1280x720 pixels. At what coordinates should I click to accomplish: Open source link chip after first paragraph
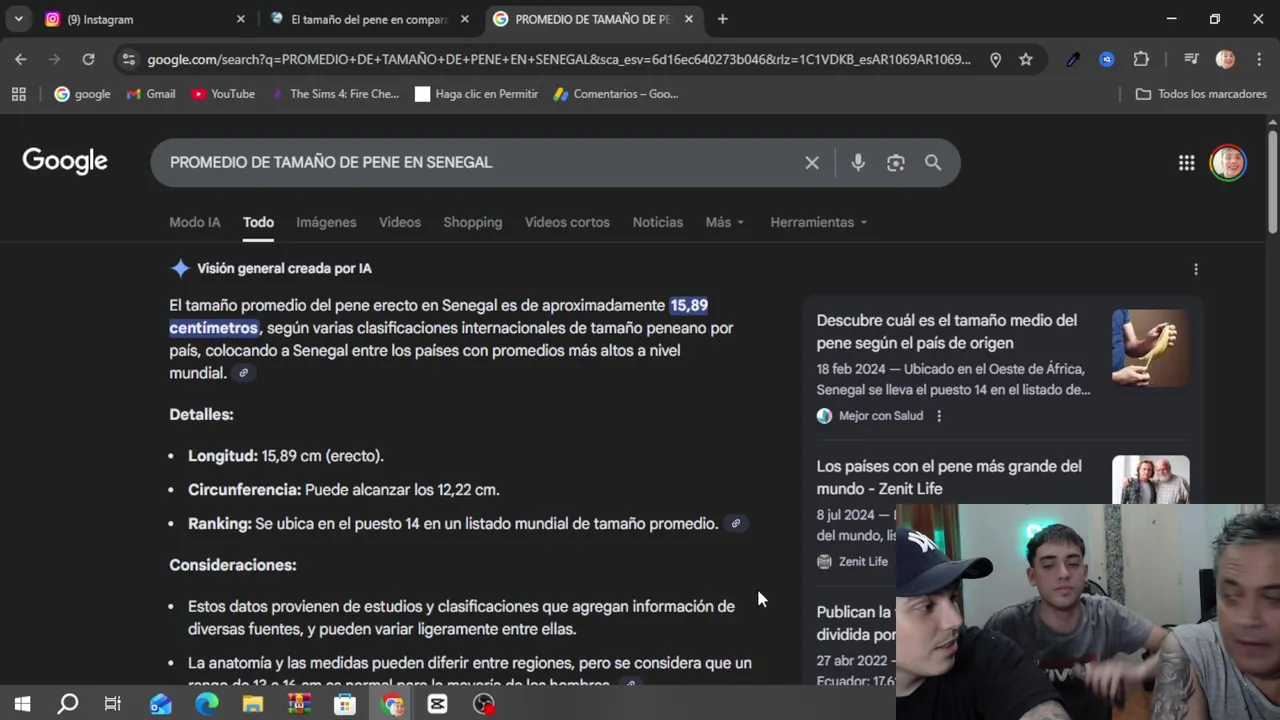pos(243,373)
